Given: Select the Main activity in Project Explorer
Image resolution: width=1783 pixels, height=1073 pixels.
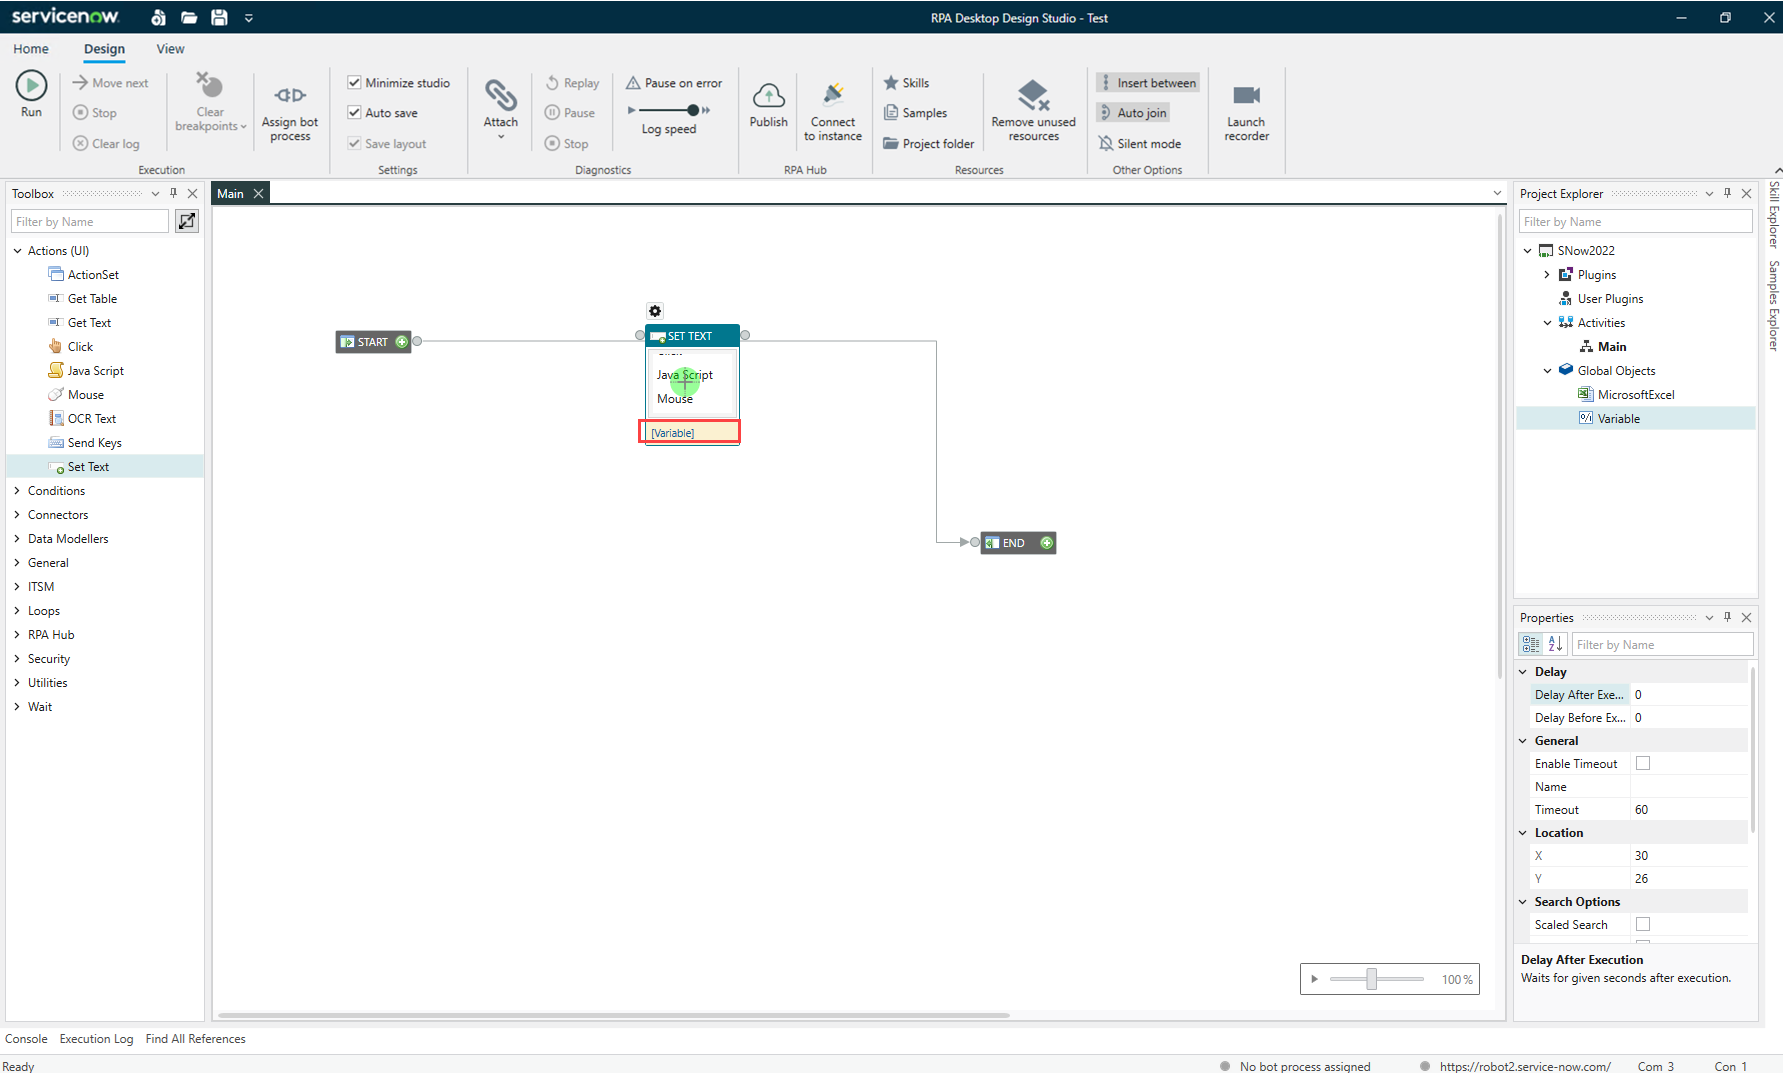Looking at the screenshot, I should (1612, 347).
